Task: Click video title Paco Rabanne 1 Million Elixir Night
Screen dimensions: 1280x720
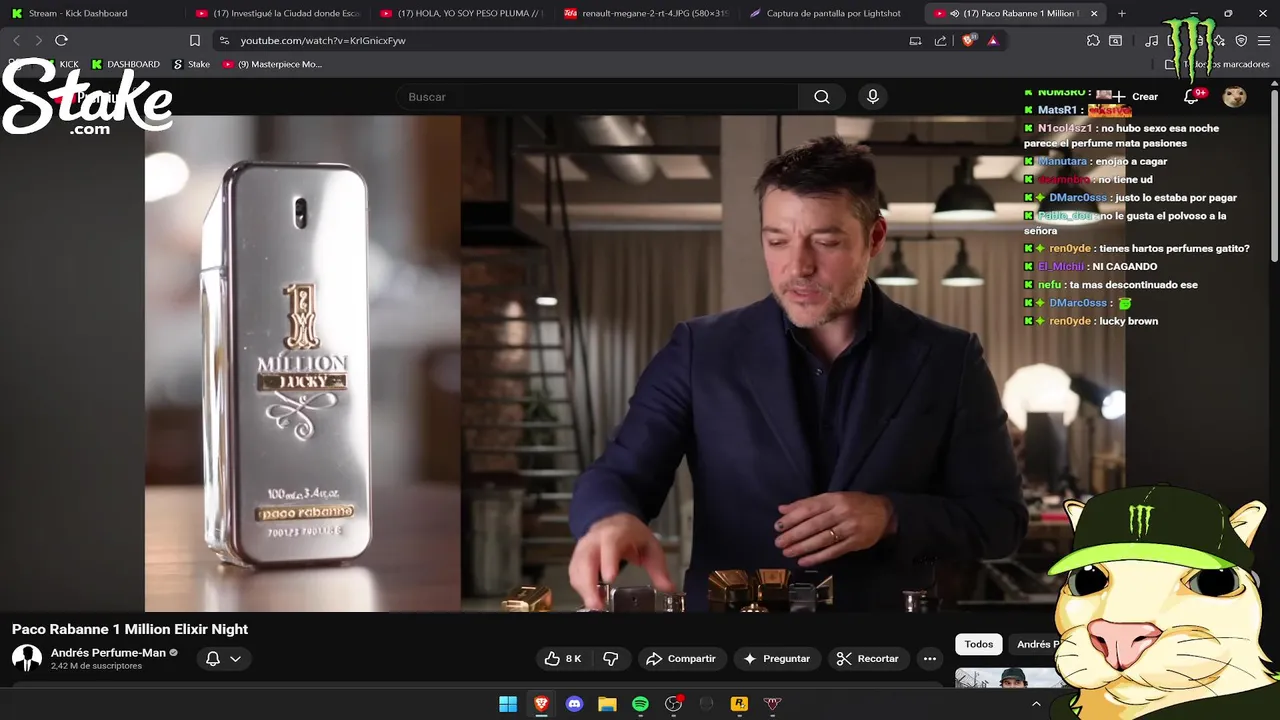Action: (130, 629)
